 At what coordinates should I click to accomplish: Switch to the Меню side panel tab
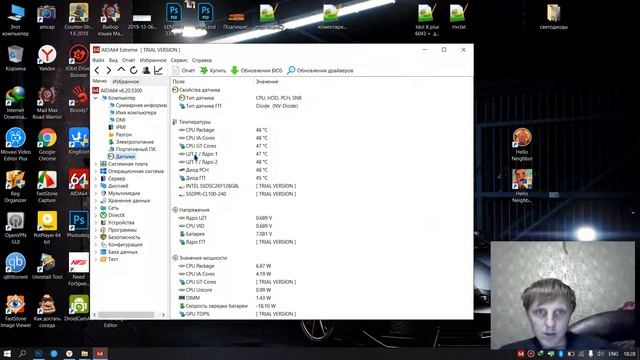point(100,81)
